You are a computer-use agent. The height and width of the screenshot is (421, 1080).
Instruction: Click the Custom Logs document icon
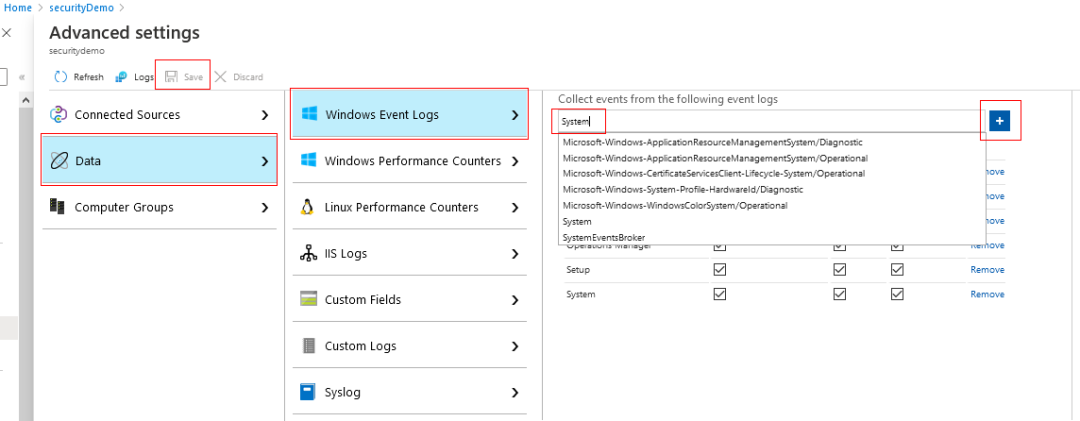tap(309, 346)
